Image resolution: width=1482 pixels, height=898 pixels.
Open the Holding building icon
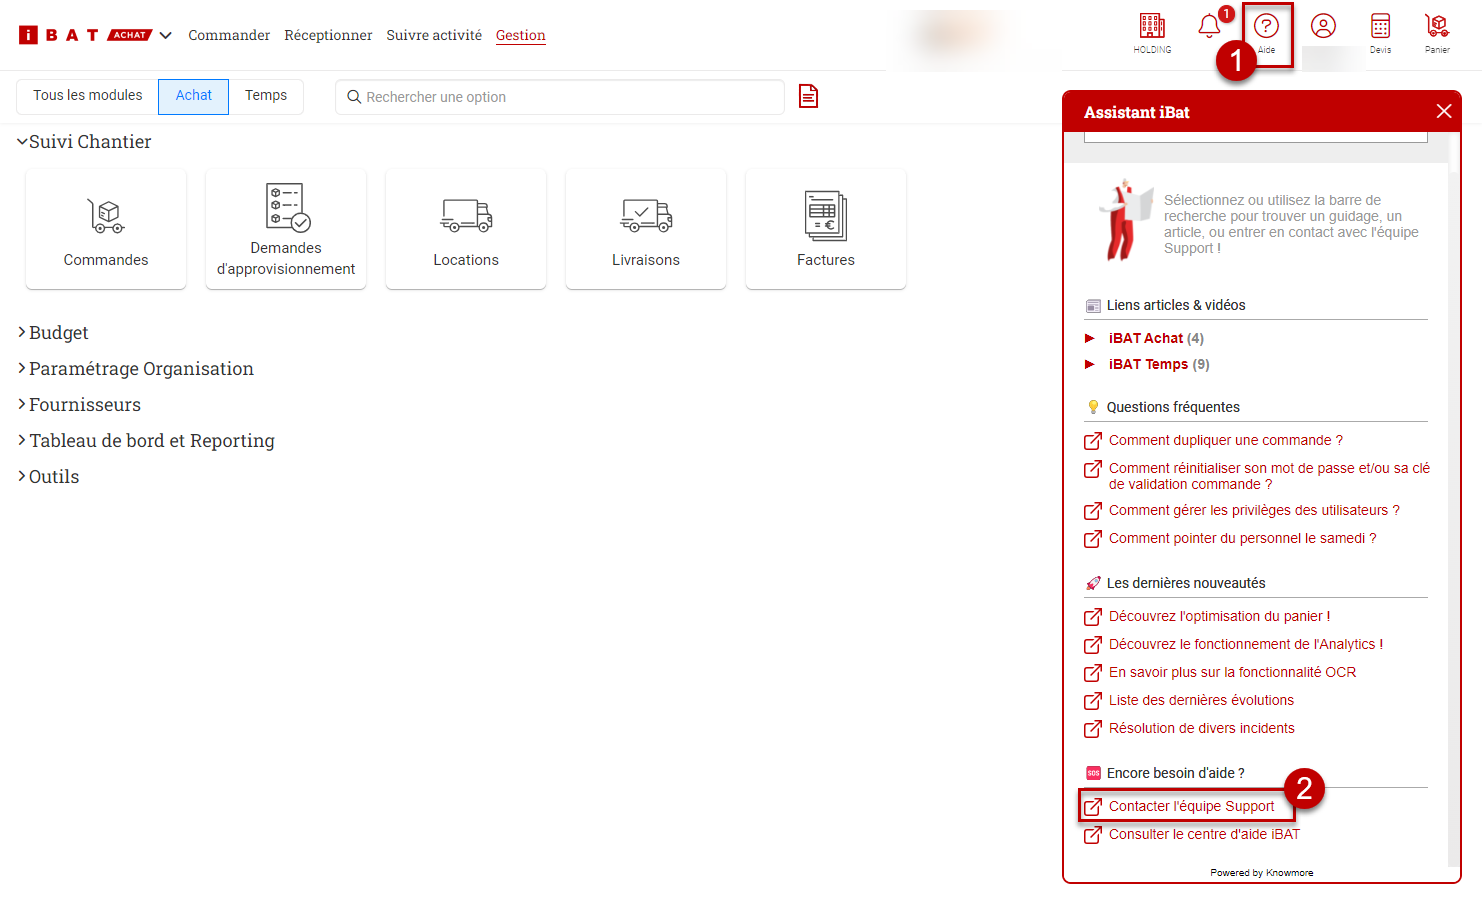(x=1152, y=32)
